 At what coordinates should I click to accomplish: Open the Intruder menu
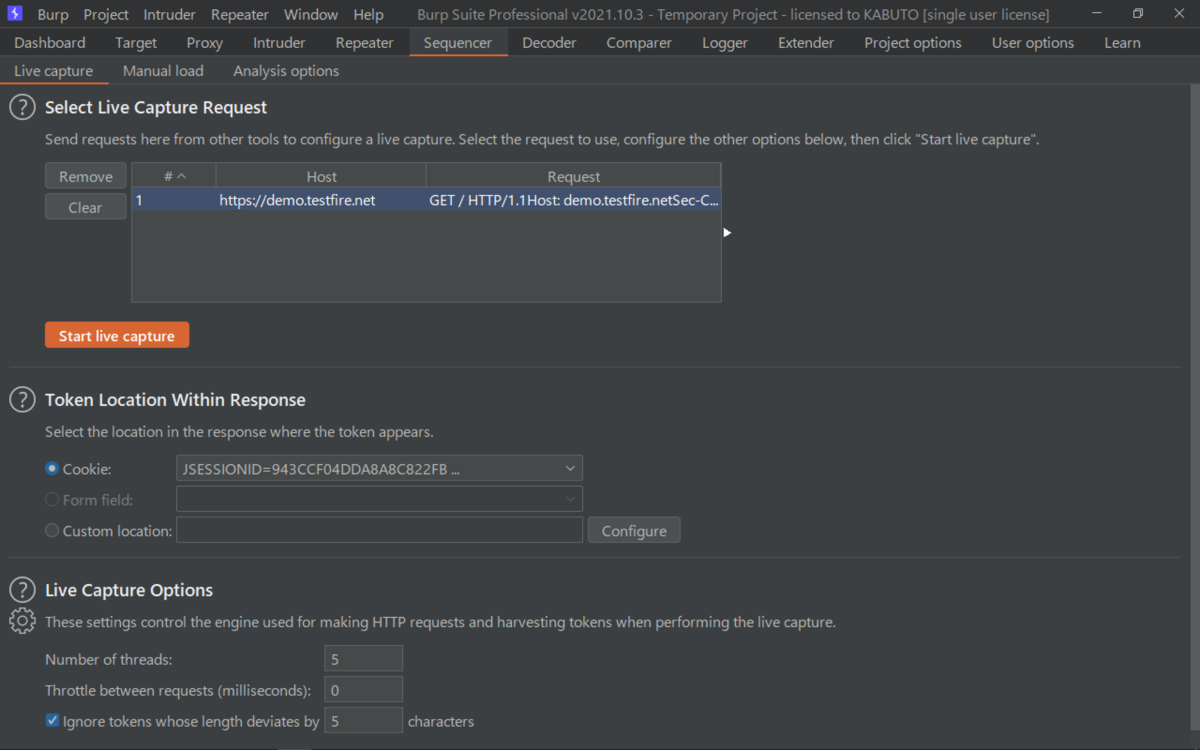pos(170,14)
